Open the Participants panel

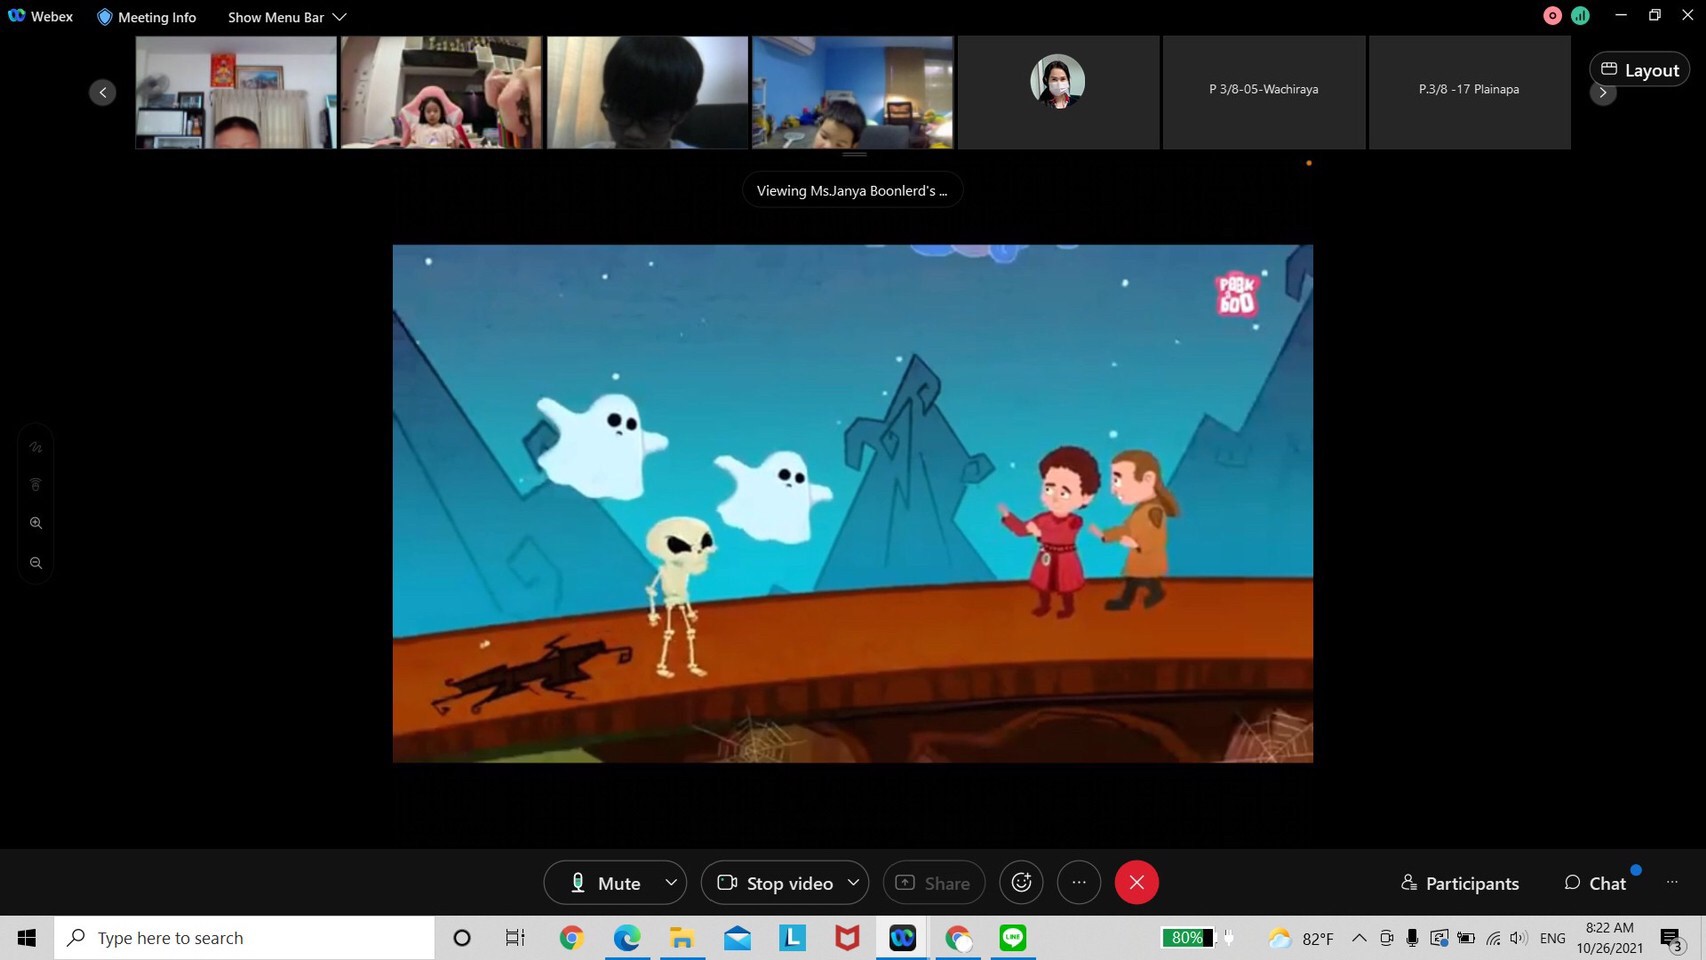pyautogui.click(x=1460, y=883)
